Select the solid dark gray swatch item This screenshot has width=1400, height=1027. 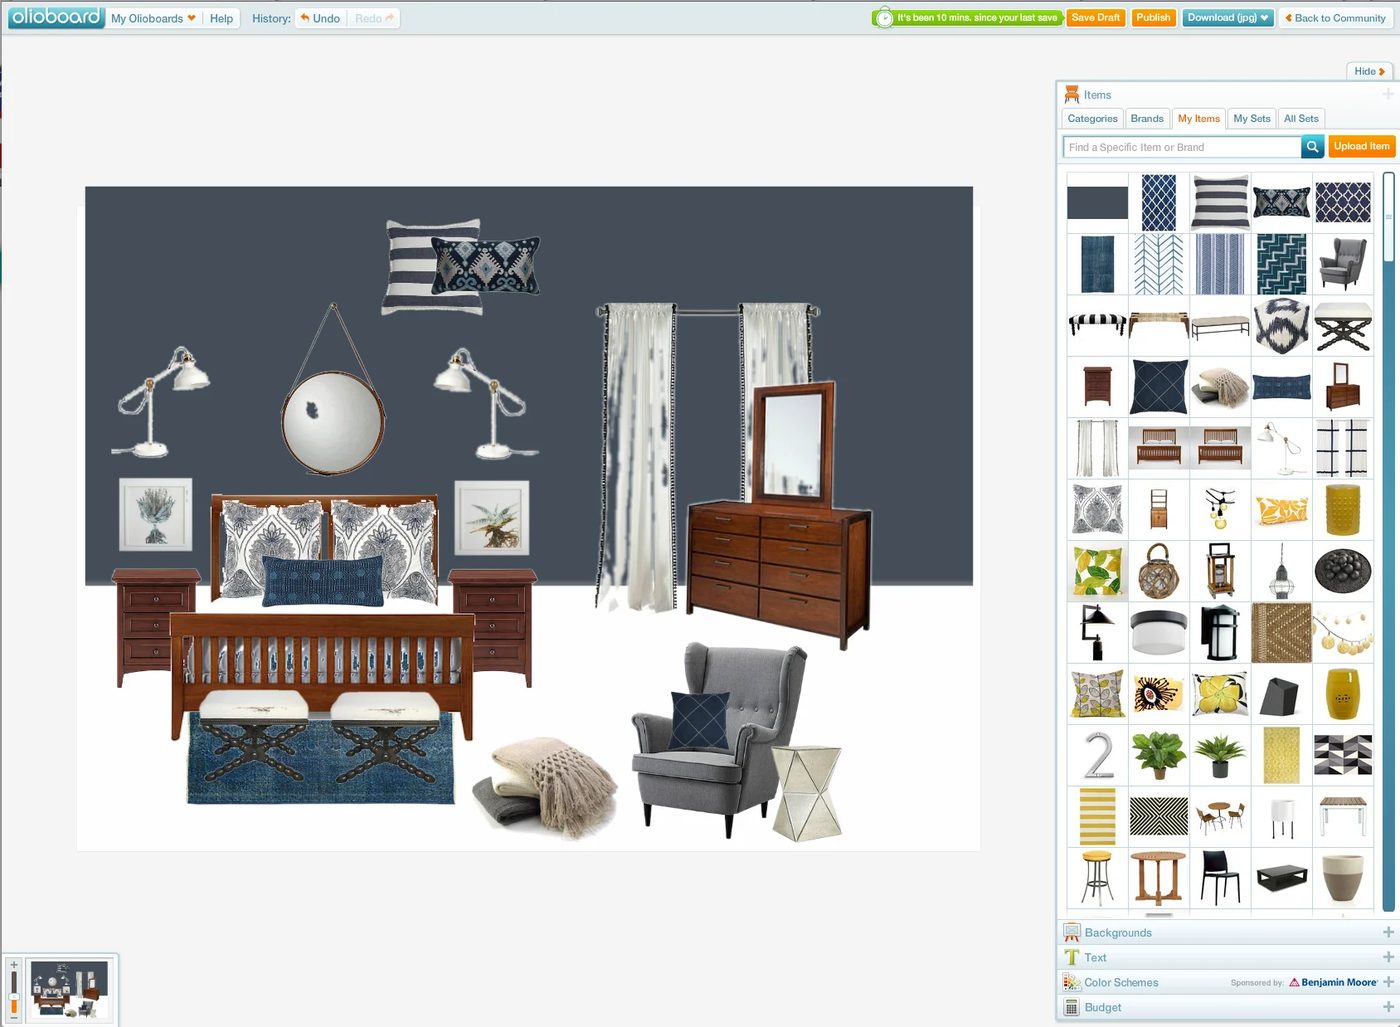point(1098,203)
